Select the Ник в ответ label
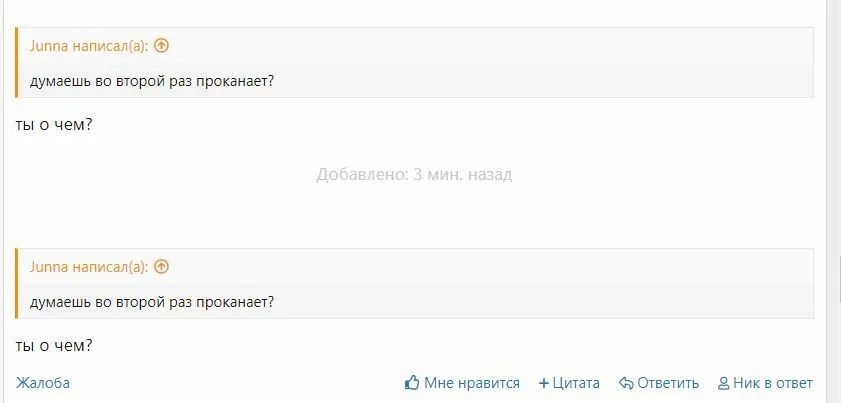841x403 pixels. (x=773, y=383)
